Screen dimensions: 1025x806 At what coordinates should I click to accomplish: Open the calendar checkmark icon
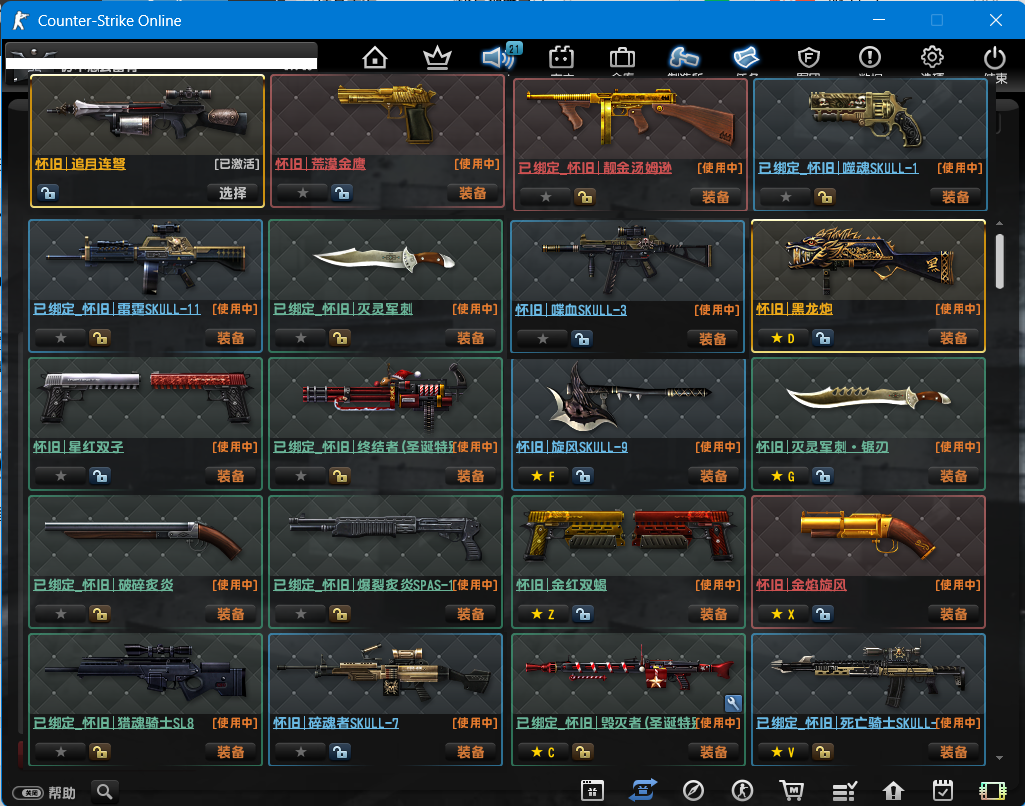943,791
